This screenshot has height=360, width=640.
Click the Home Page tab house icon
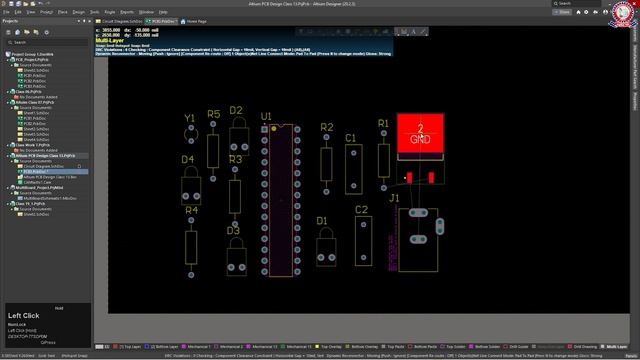(183, 21)
